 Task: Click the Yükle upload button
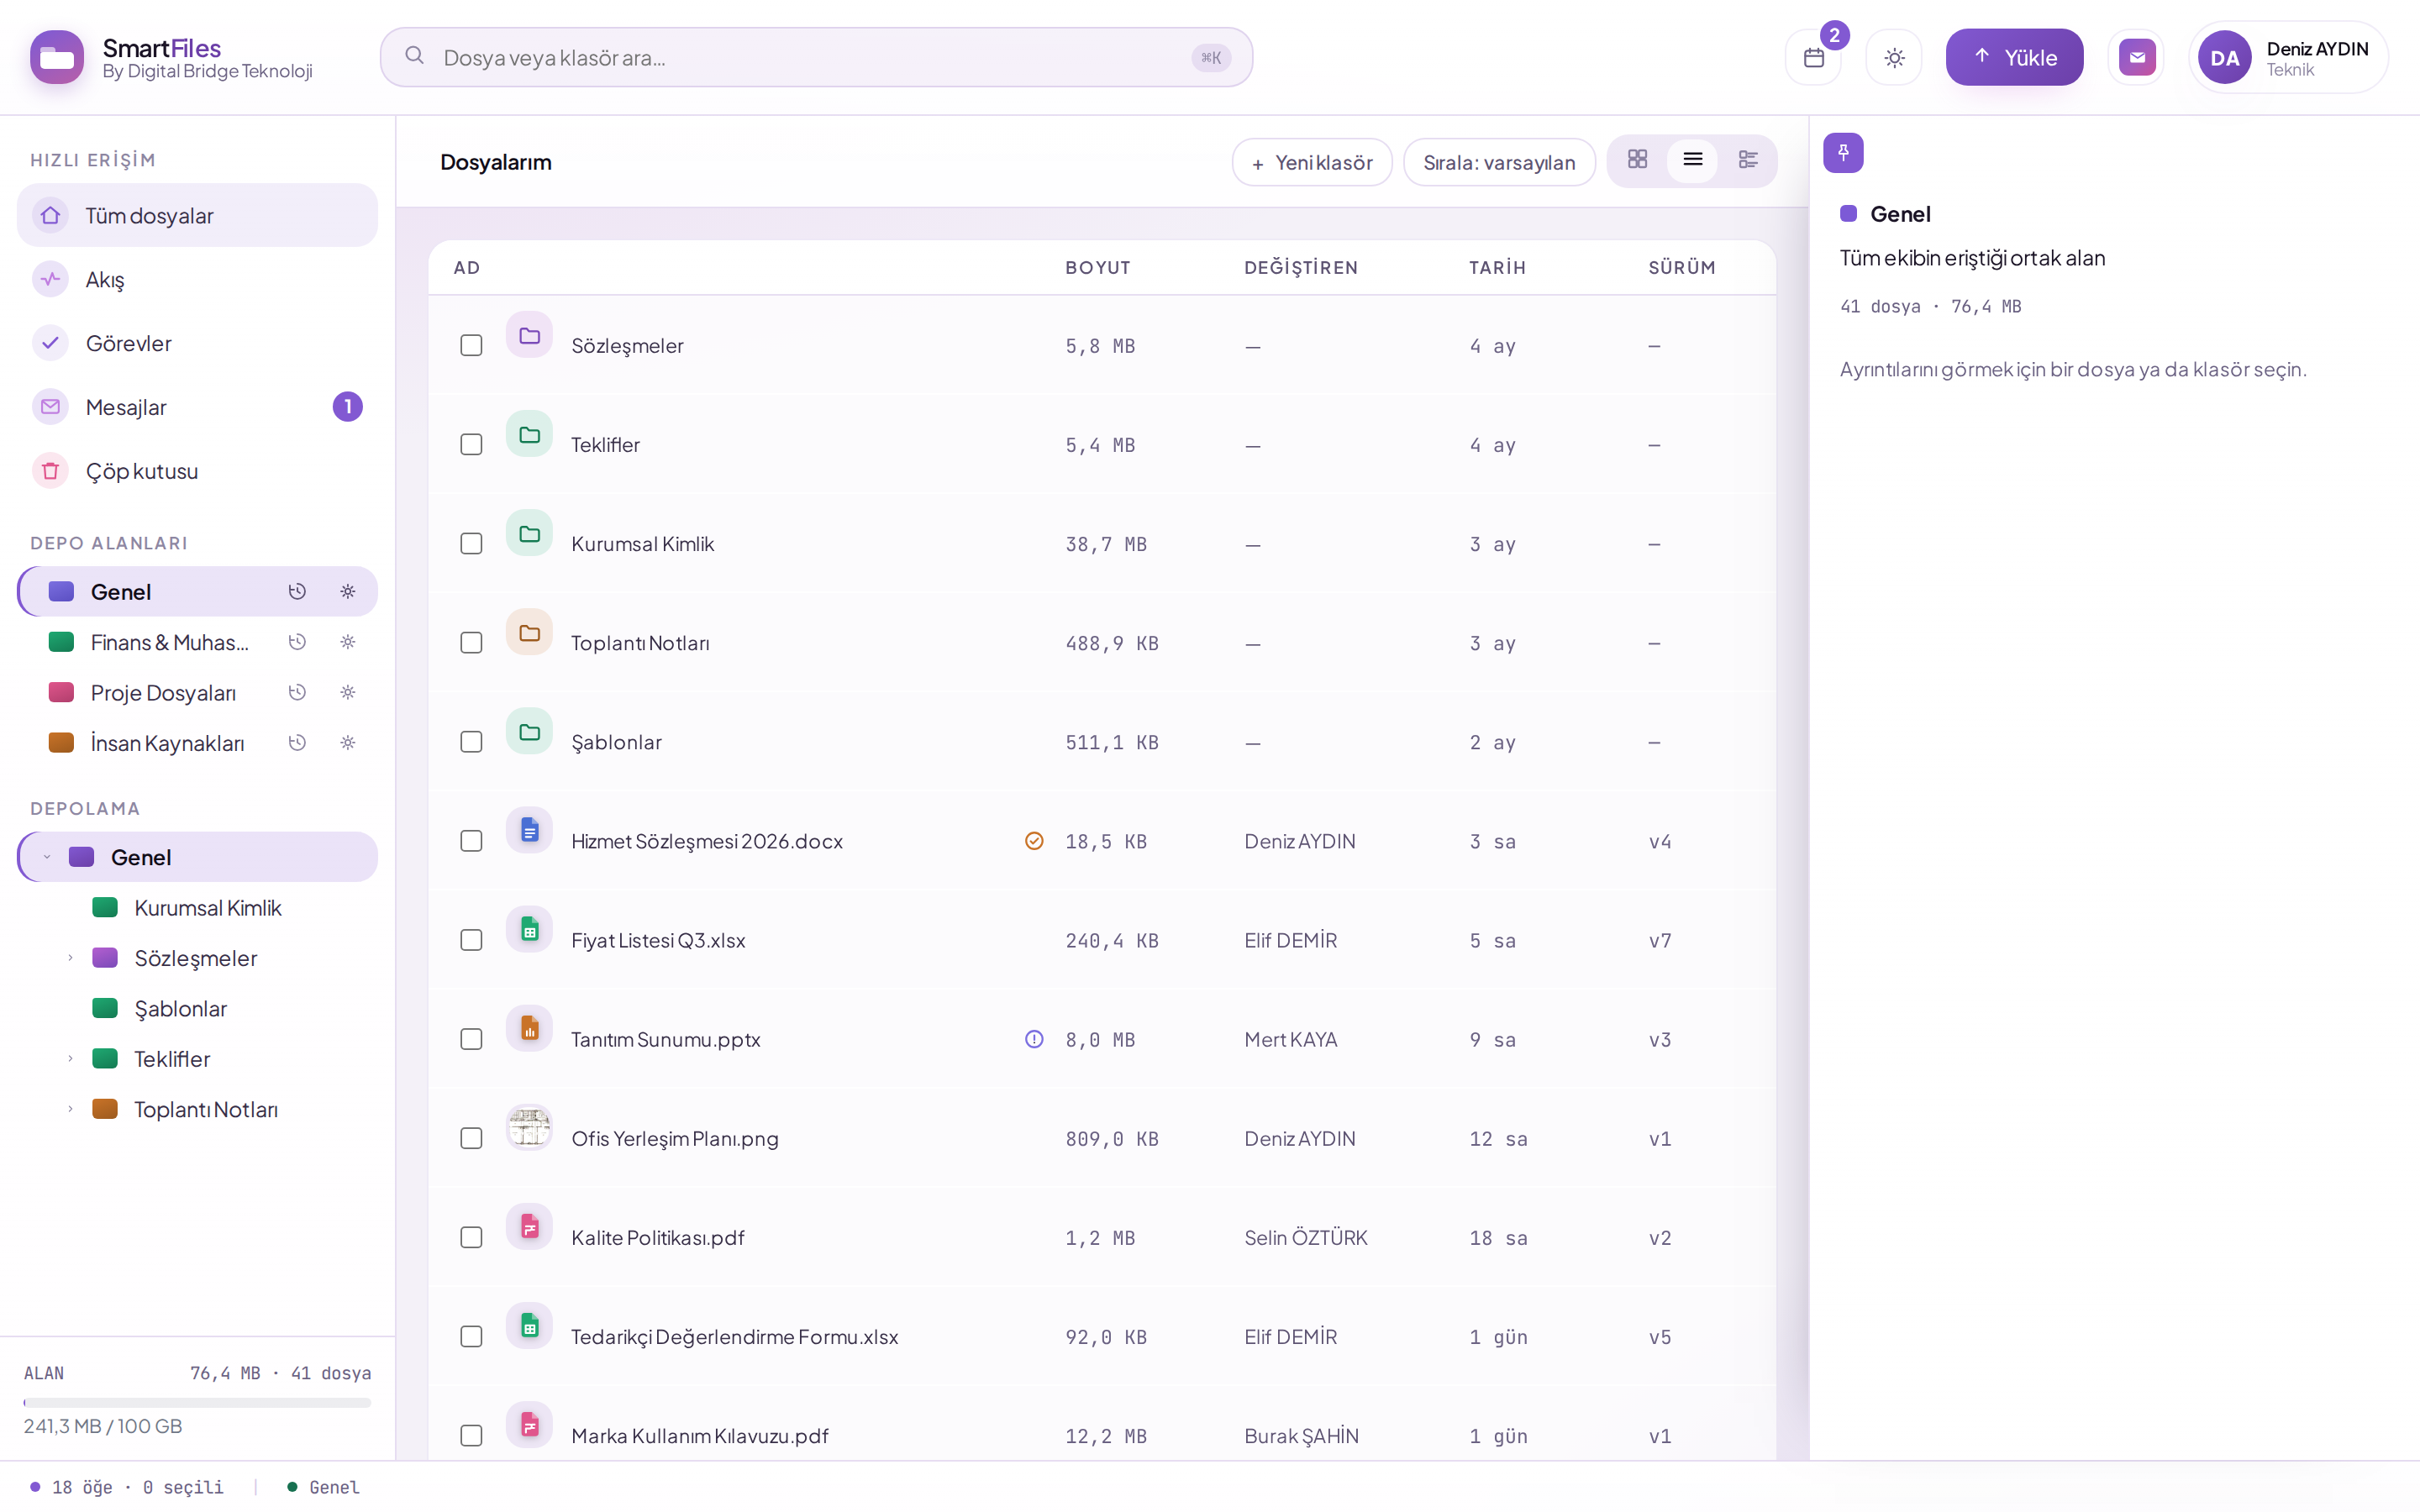coord(2014,57)
